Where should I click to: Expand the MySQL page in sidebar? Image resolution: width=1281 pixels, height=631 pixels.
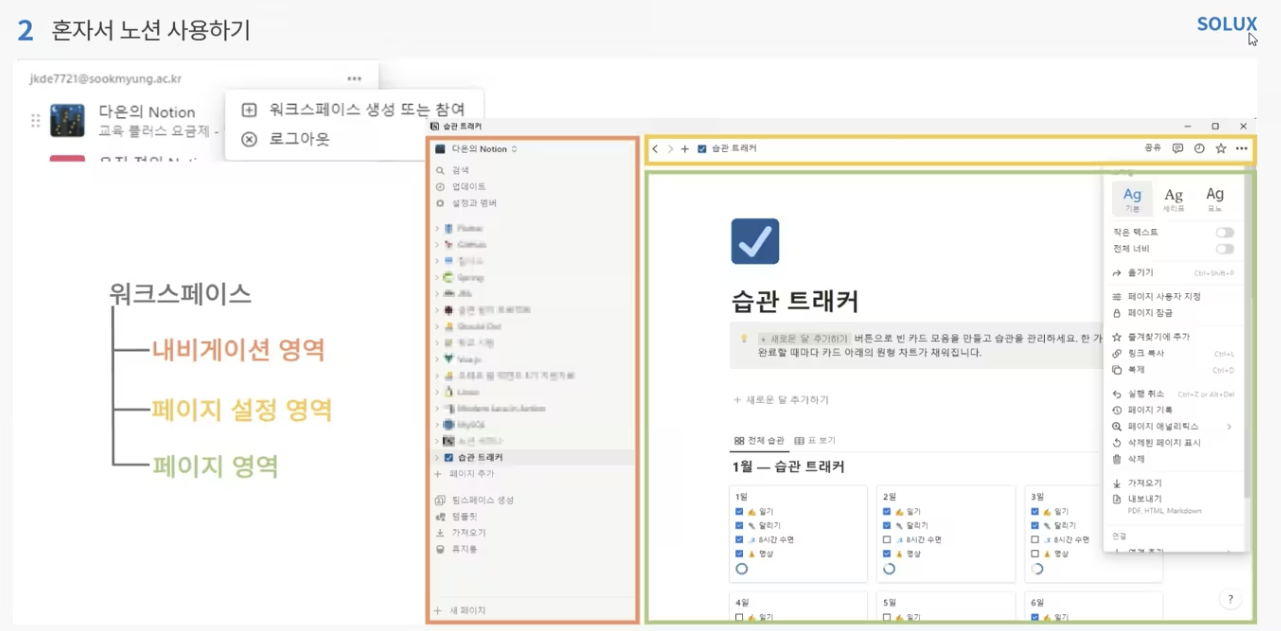(x=437, y=425)
